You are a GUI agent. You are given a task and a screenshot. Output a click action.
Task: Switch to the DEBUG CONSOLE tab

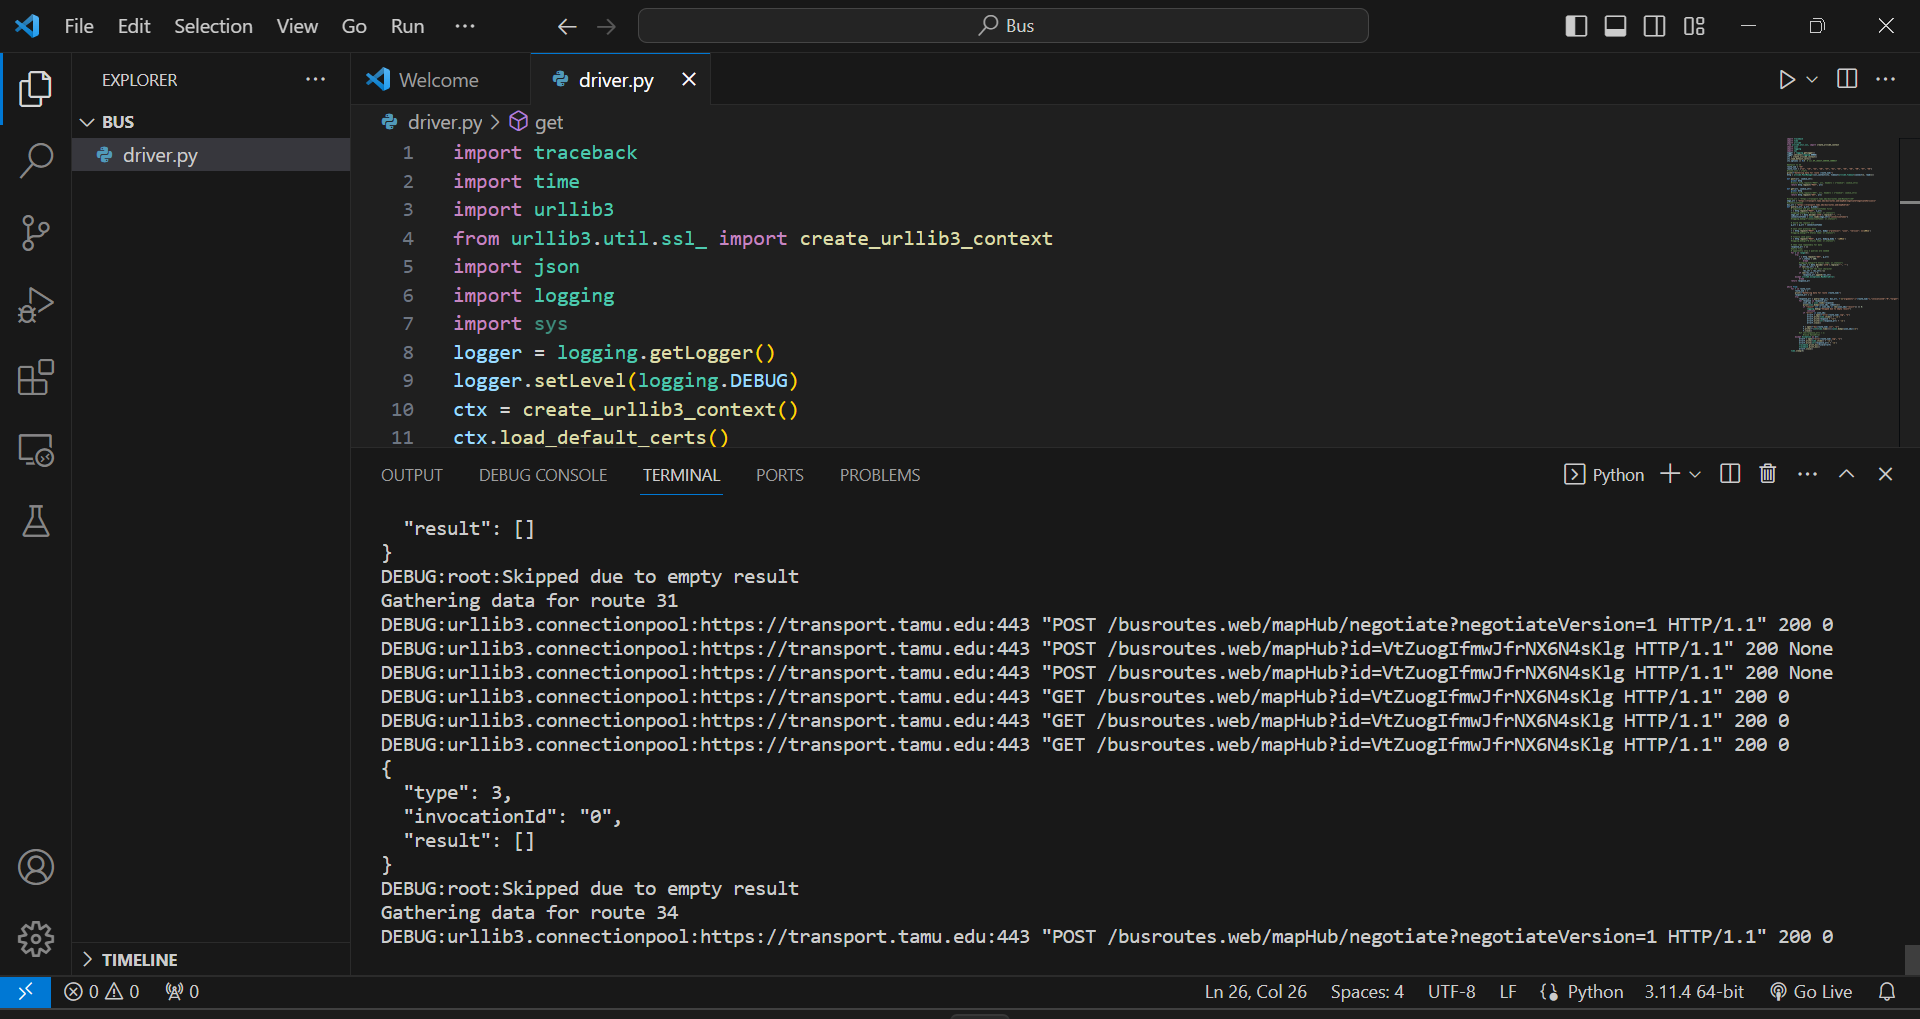coord(543,475)
